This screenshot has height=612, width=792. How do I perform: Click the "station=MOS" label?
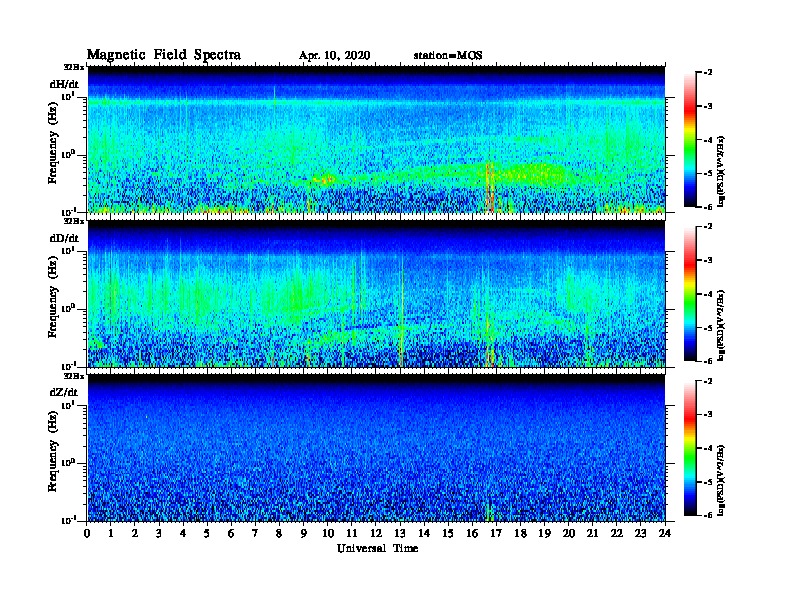pyautogui.click(x=448, y=56)
